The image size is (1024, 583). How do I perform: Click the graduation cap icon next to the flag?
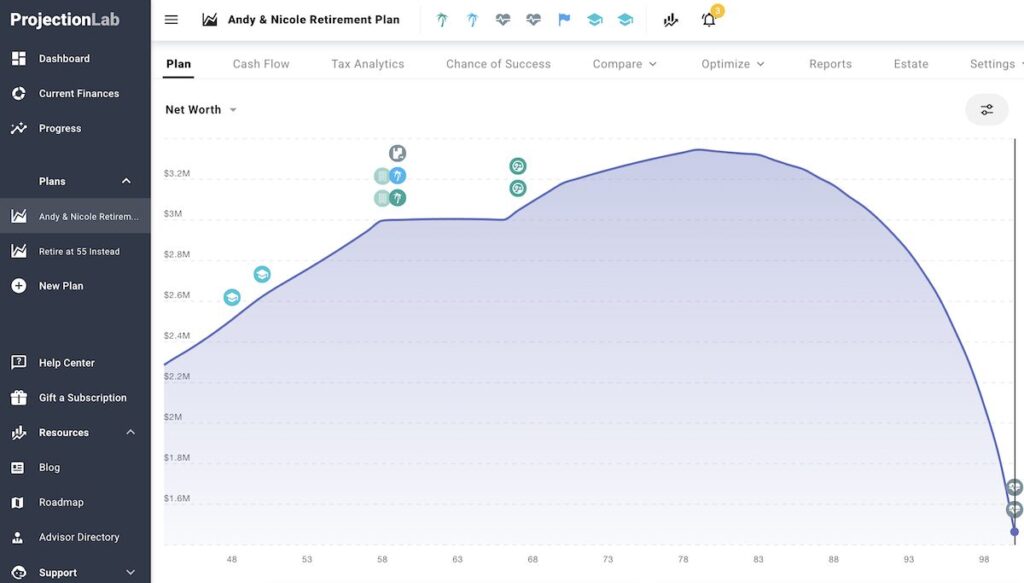(x=595, y=20)
